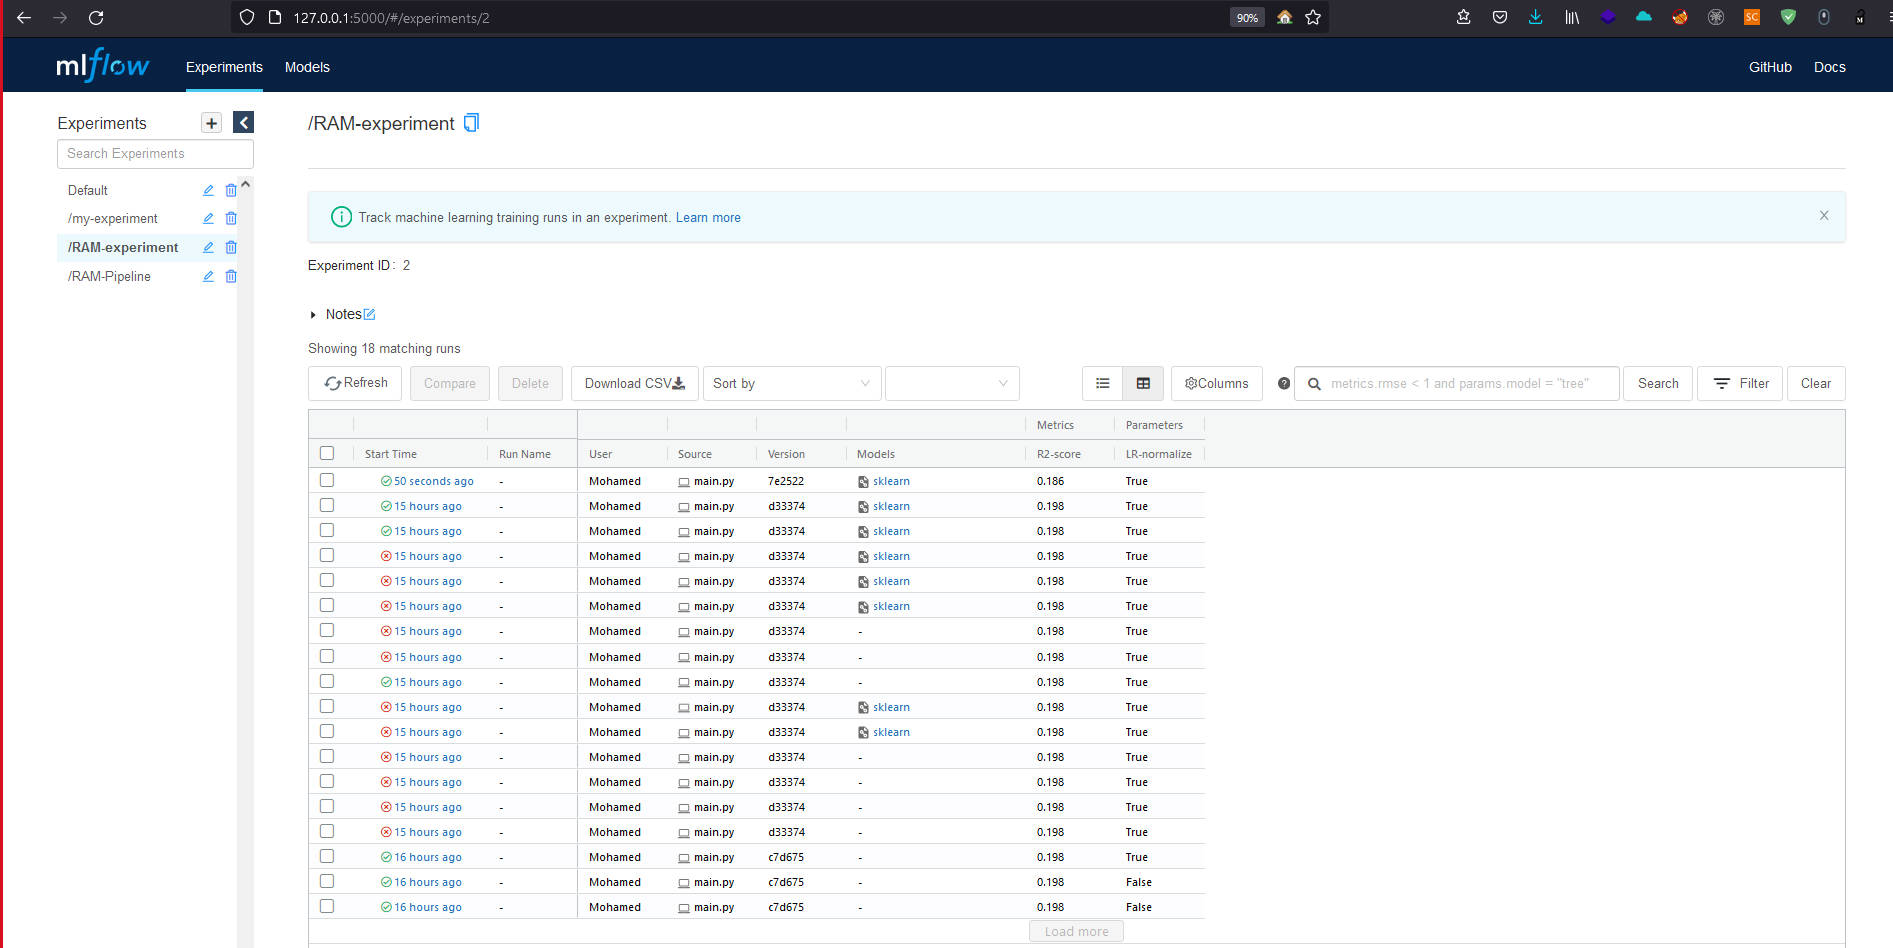Open the Filter options
Viewport: 1893px width, 948px height.
click(x=1740, y=383)
